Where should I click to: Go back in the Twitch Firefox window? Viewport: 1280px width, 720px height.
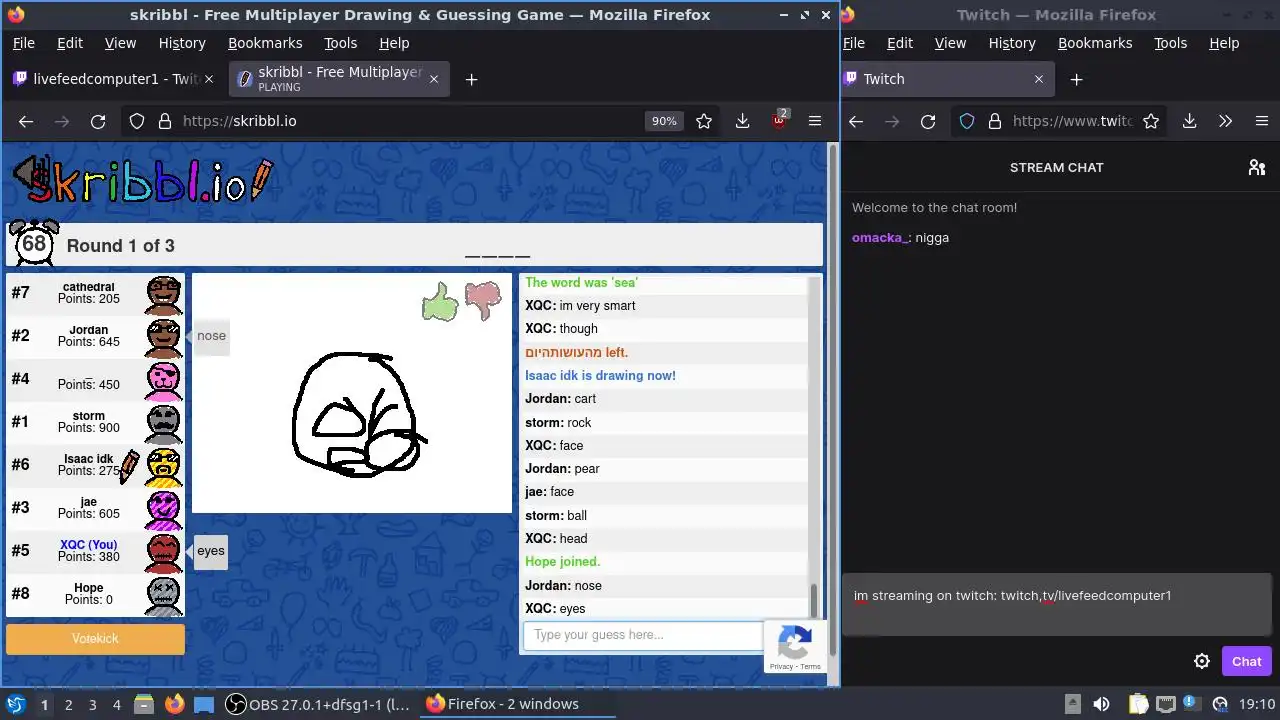[x=856, y=121]
